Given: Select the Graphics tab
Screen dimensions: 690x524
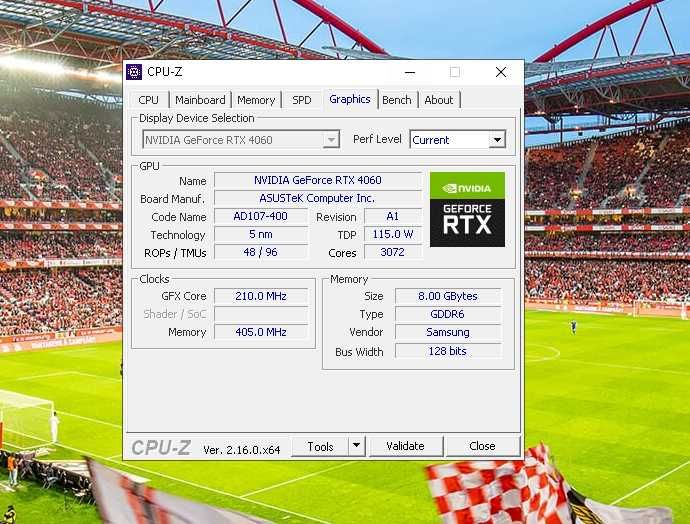Looking at the screenshot, I should pos(350,99).
